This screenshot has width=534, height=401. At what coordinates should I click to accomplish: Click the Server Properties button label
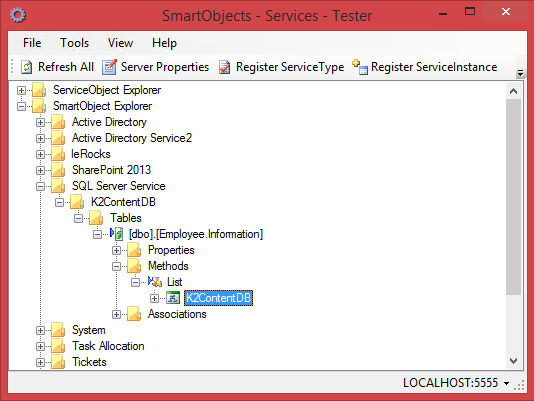(165, 67)
